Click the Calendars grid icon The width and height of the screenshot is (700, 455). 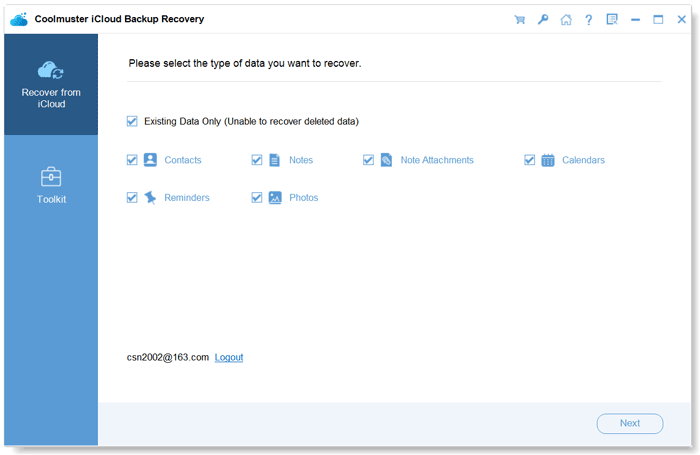(x=548, y=160)
